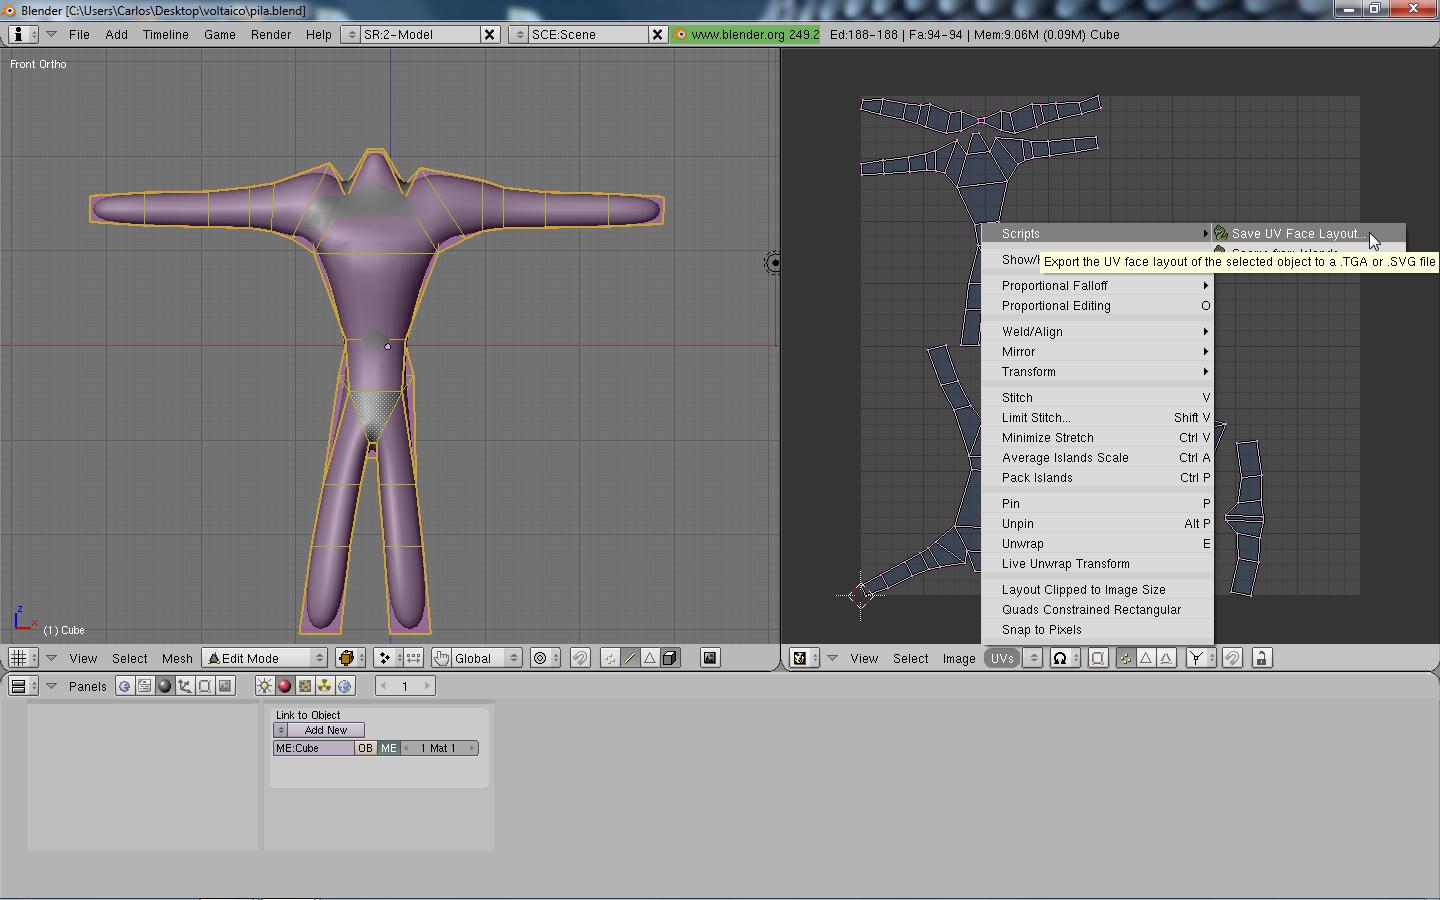Click Snap to Pixels menu entry
Screen dimensions: 1440x900
pyautogui.click(x=1097, y=630)
